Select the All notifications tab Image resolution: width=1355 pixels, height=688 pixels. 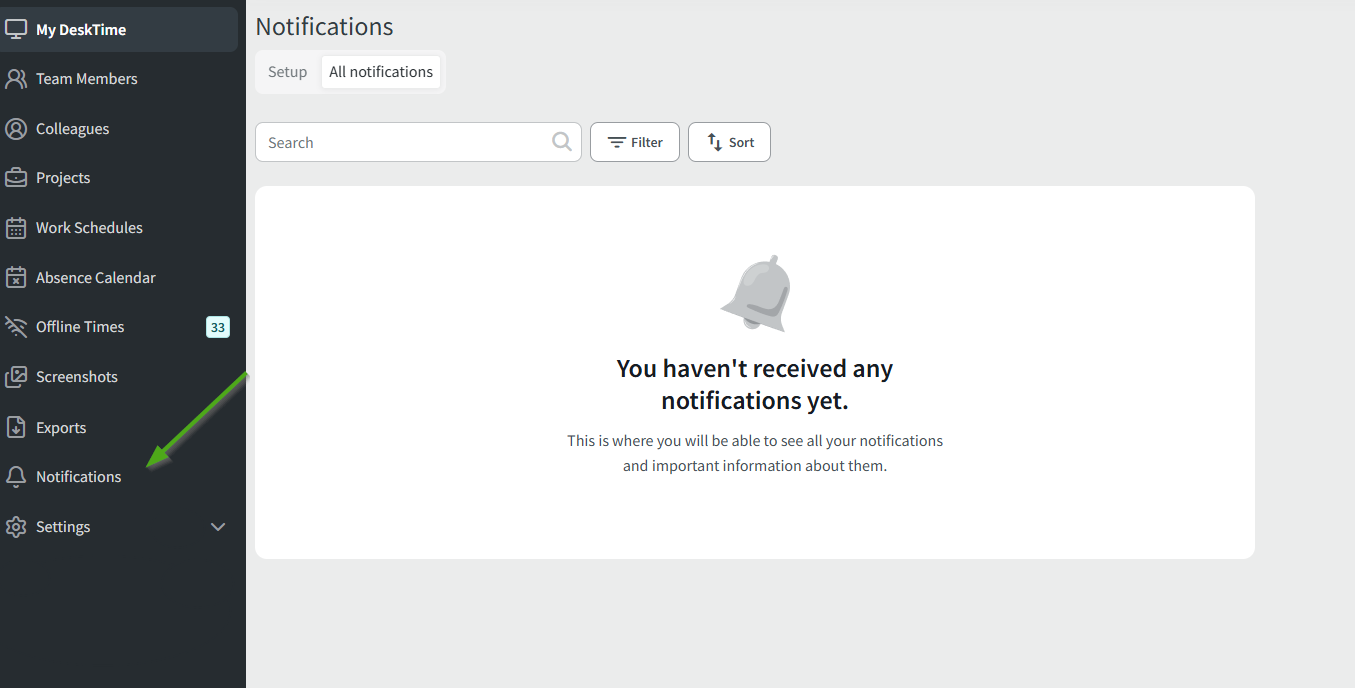(381, 72)
